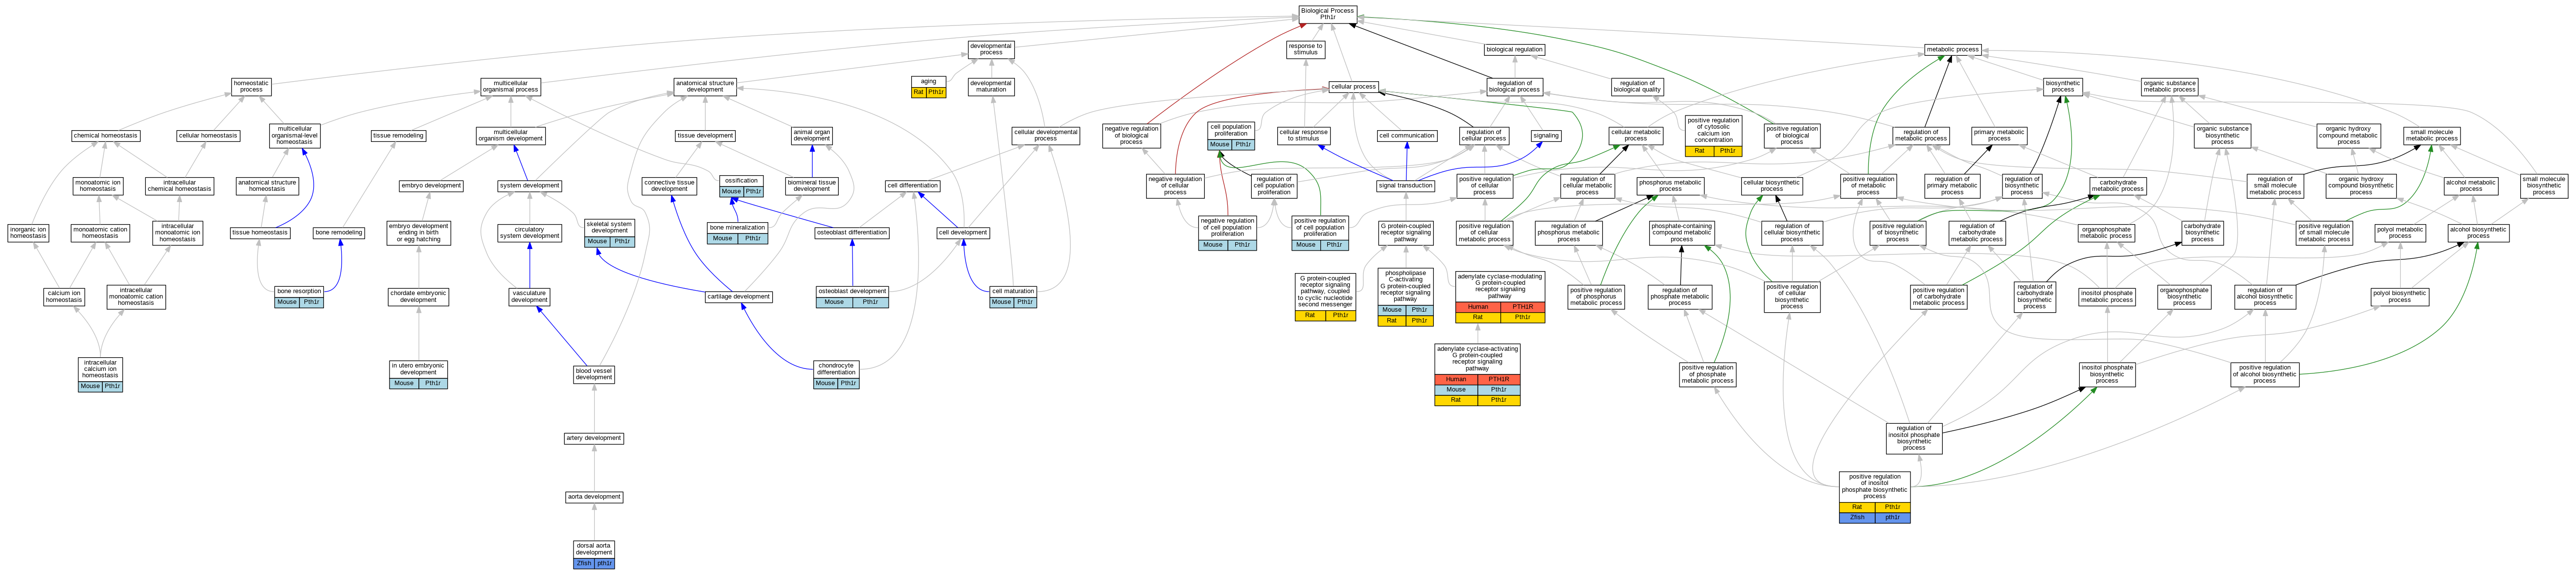Viewport: 2576px width, 574px height.
Task: Select the 'signaling' node
Action: [1545, 135]
